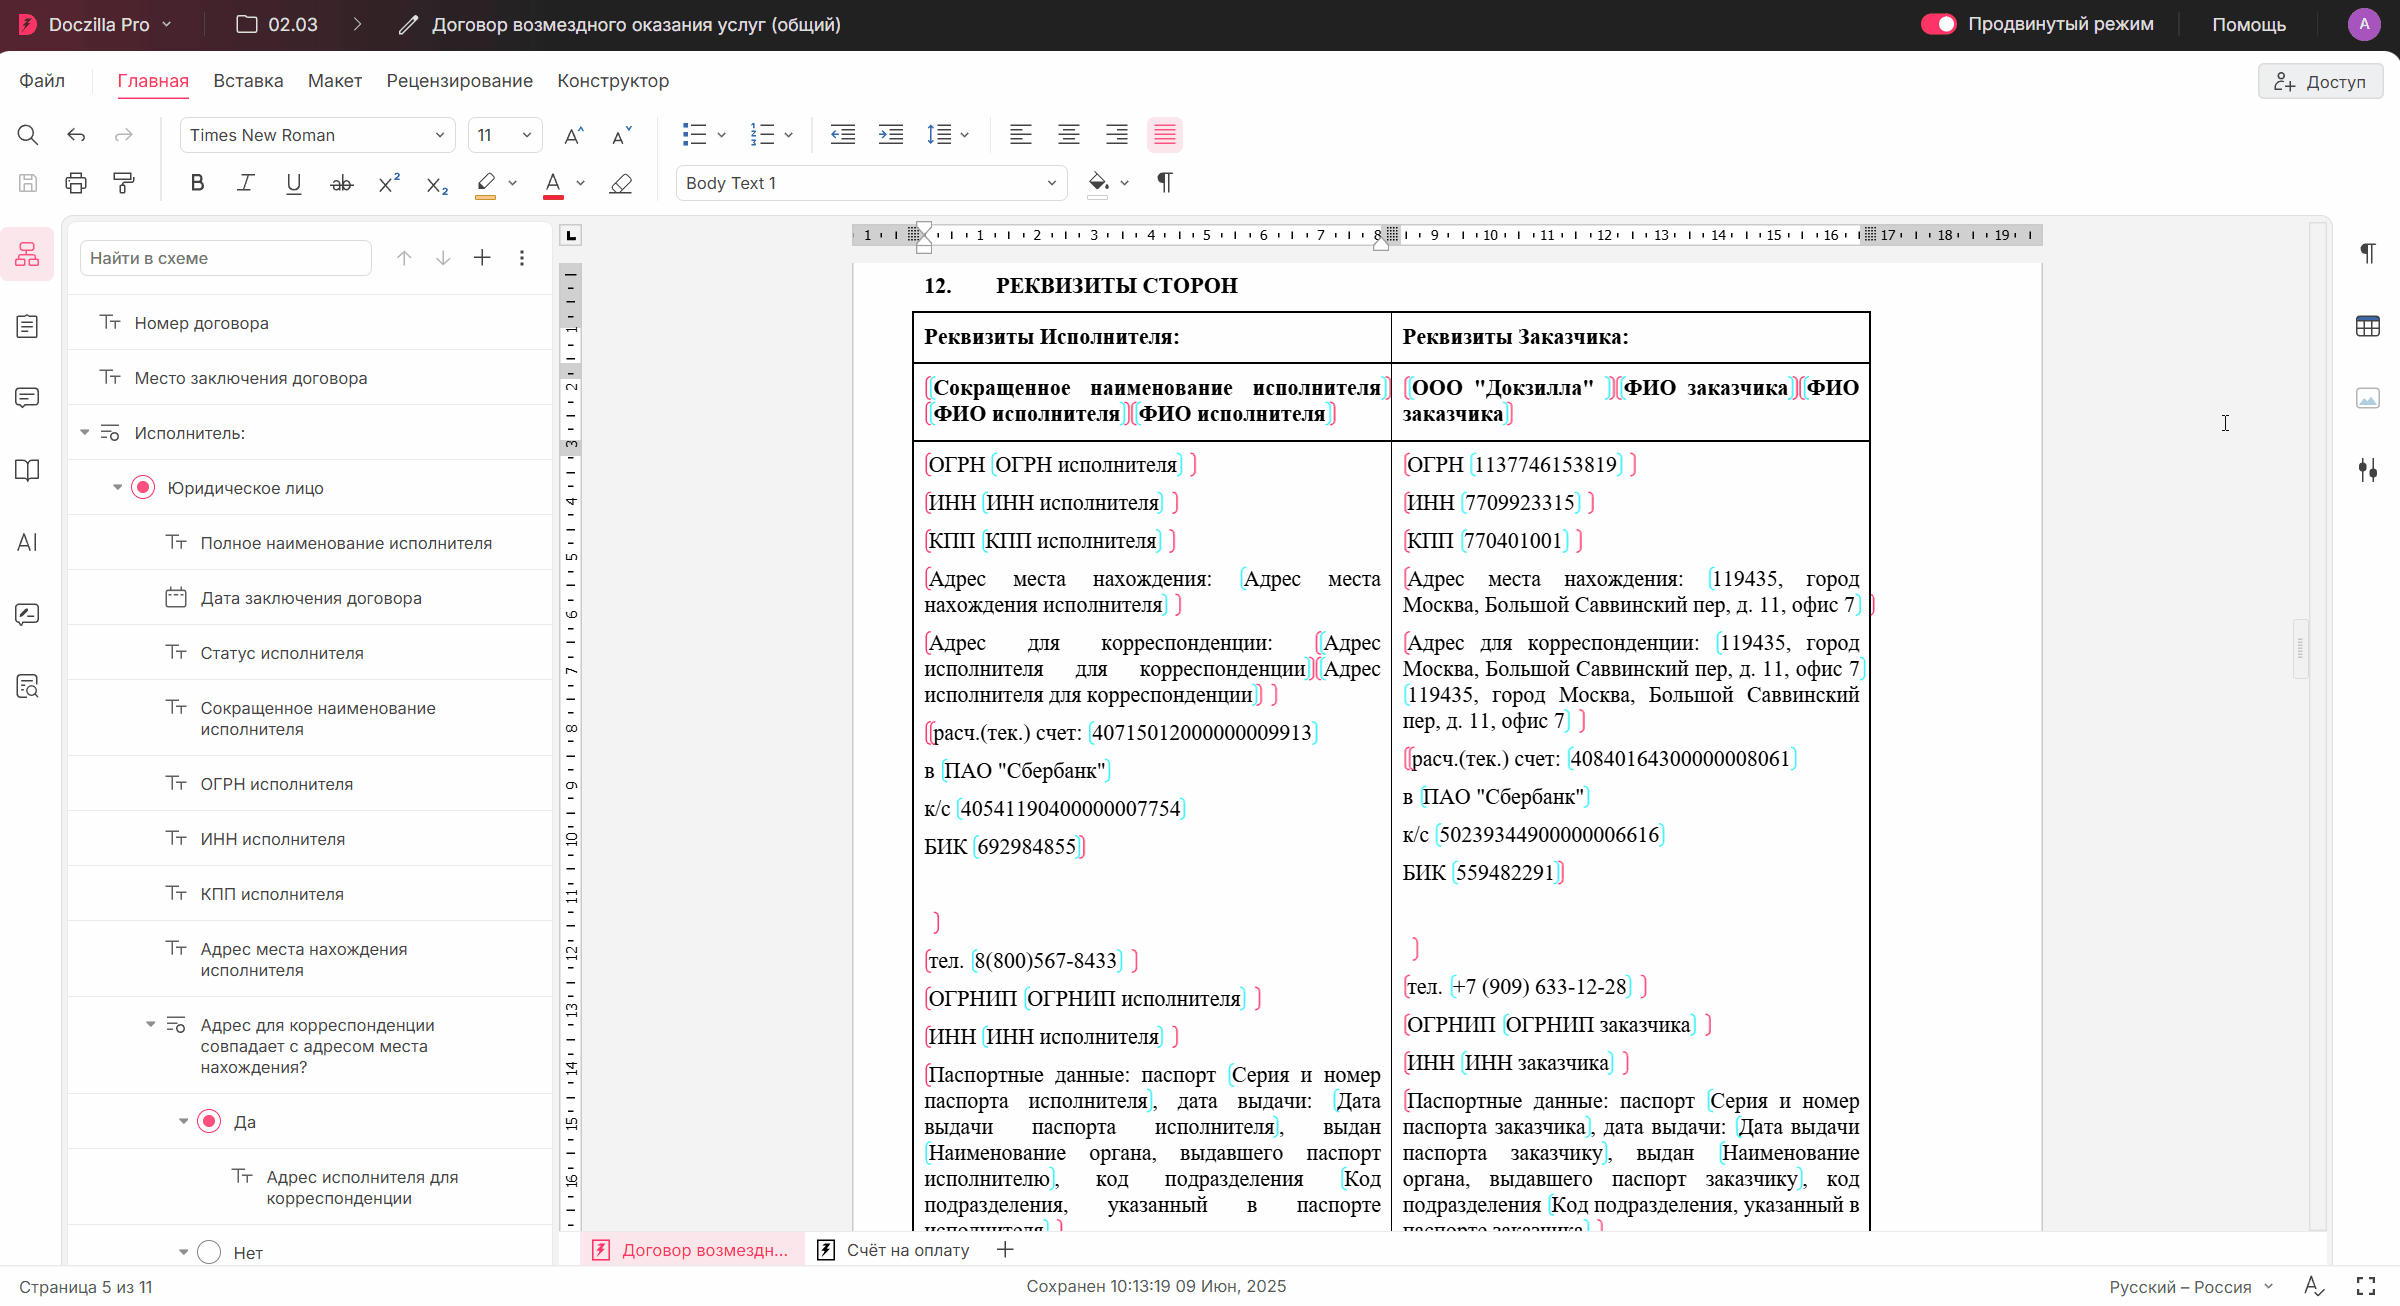The image size is (2400, 1306).
Task: Switch to the Конструктор tab
Action: [613, 81]
